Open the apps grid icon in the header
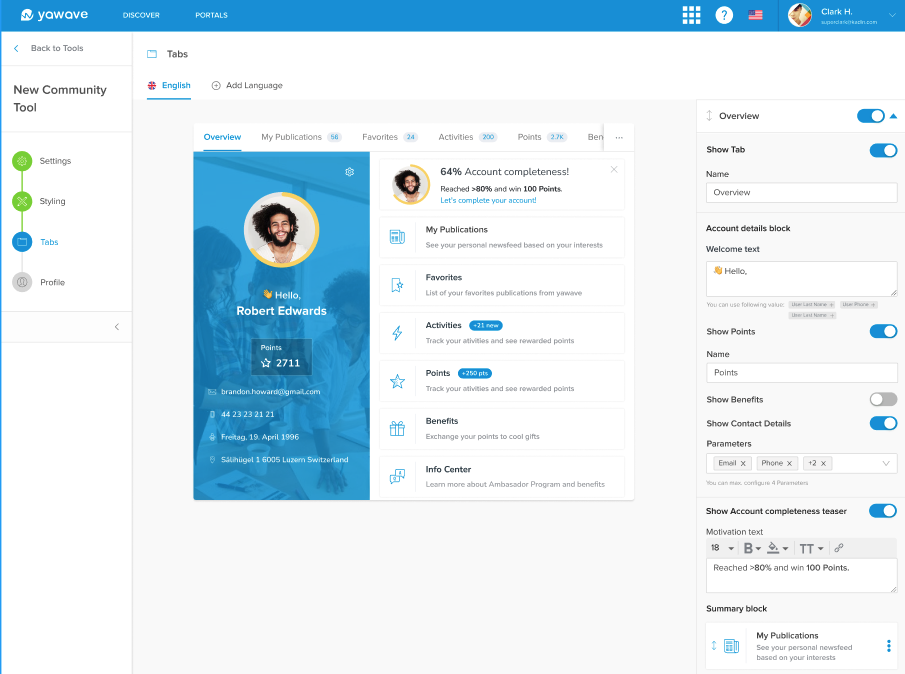Image resolution: width=905 pixels, height=674 pixels. point(691,15)
